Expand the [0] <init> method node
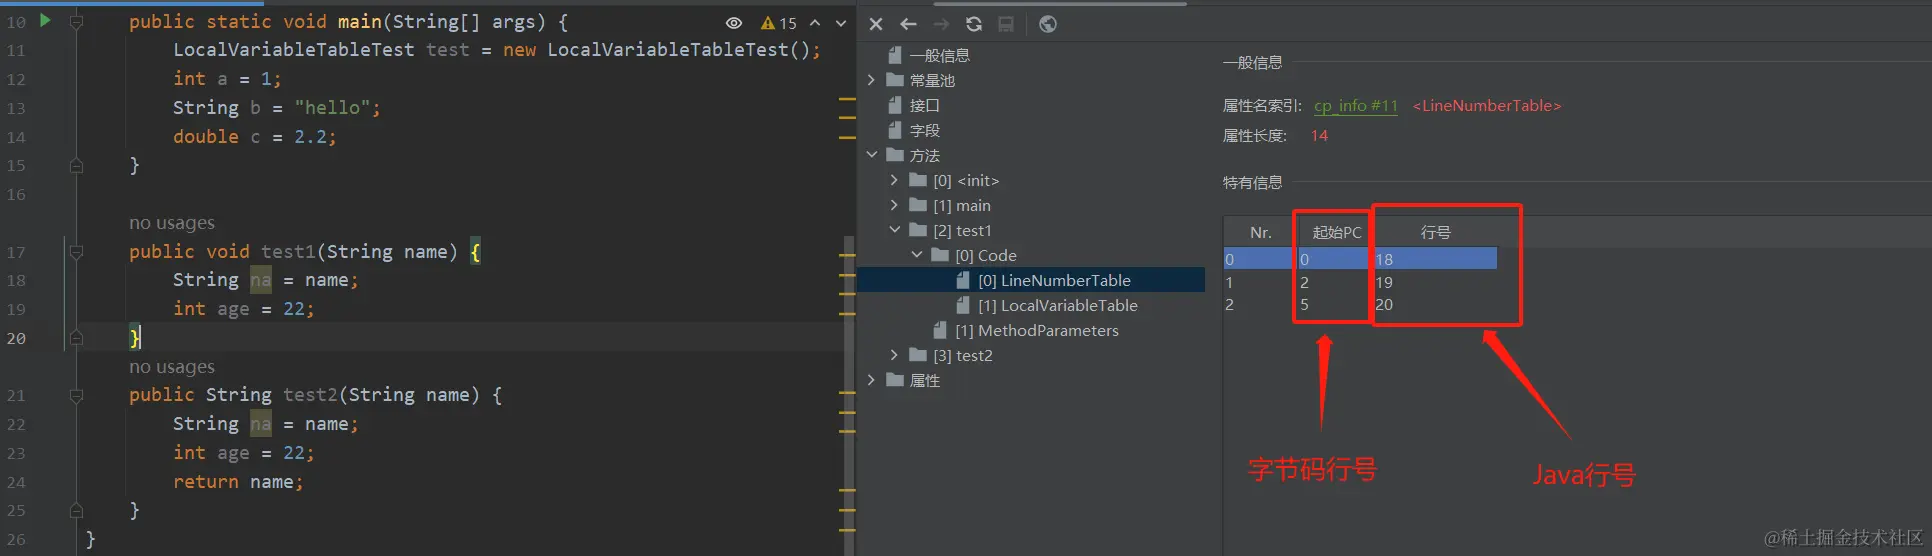 (894, 180)
